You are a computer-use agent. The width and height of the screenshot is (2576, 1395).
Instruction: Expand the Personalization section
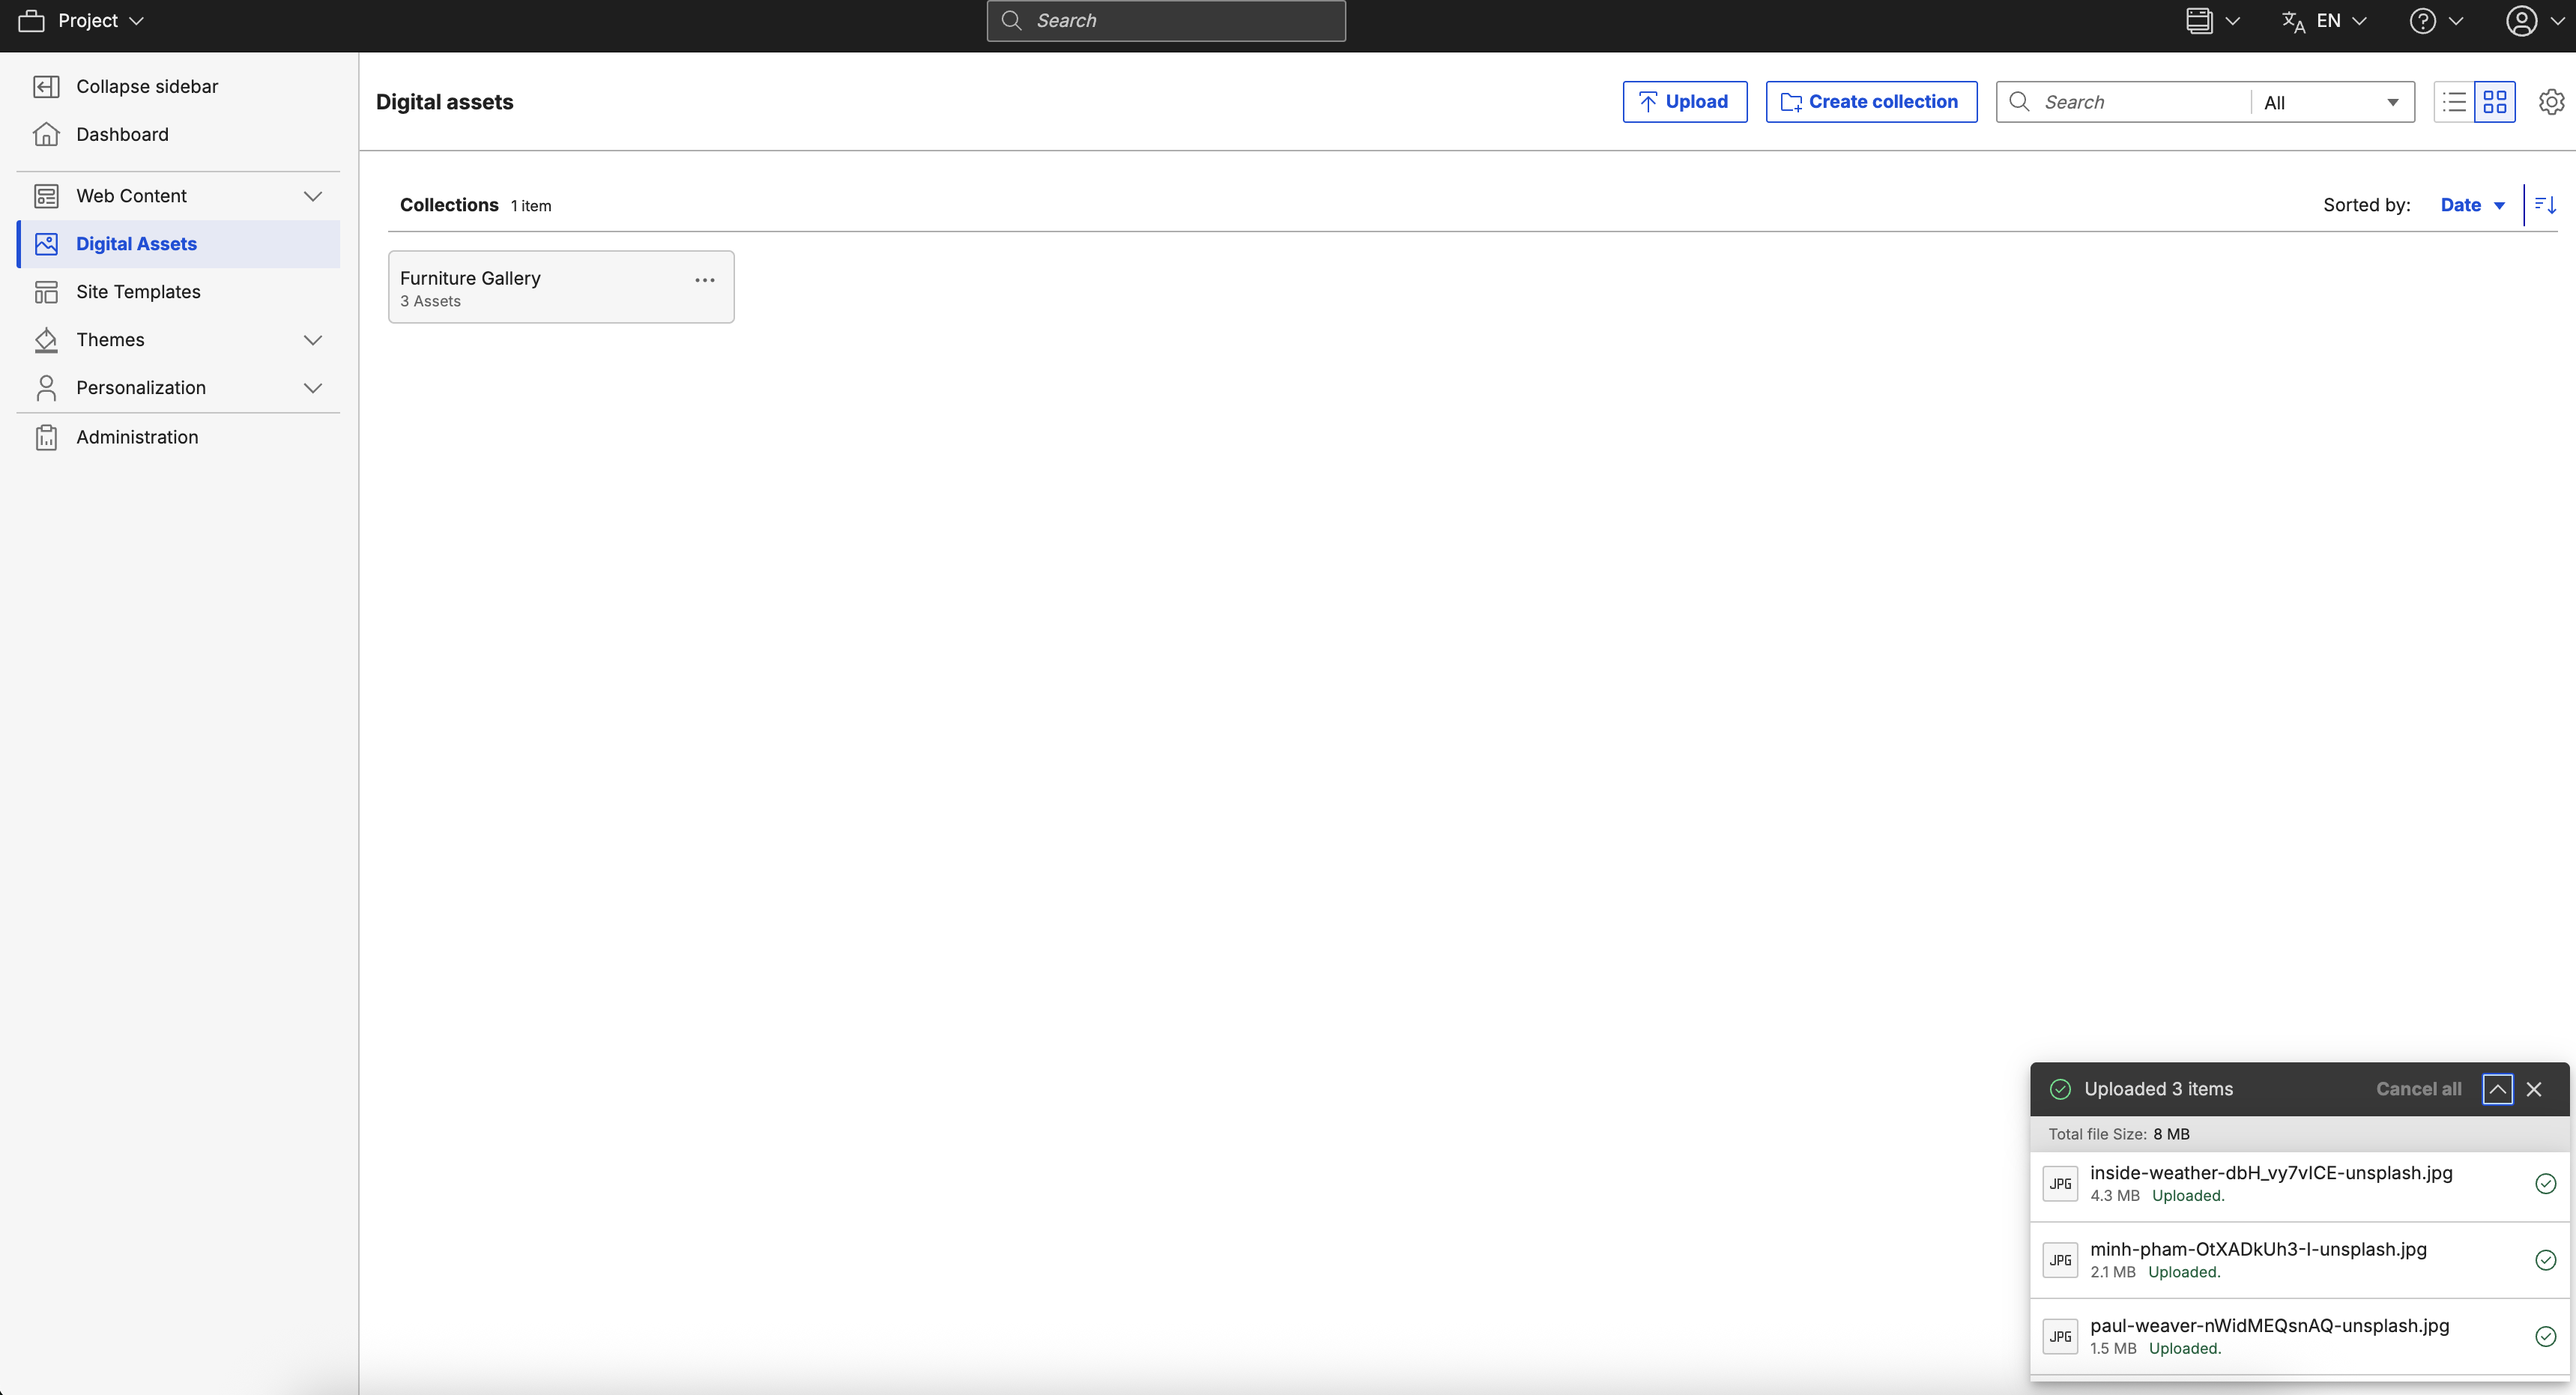(x=313, y=388)
